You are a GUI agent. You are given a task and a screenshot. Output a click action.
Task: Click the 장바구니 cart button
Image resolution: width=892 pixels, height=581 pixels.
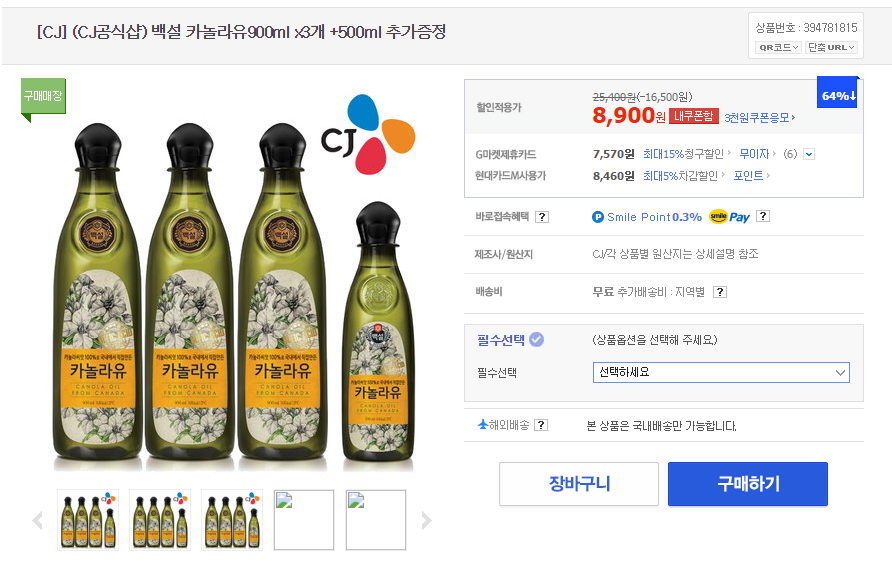579,484
